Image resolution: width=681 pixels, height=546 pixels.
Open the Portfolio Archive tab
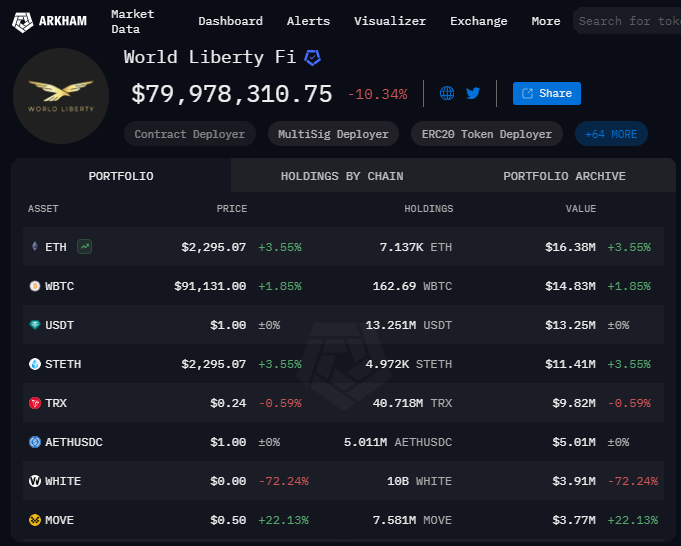point(564,176)
